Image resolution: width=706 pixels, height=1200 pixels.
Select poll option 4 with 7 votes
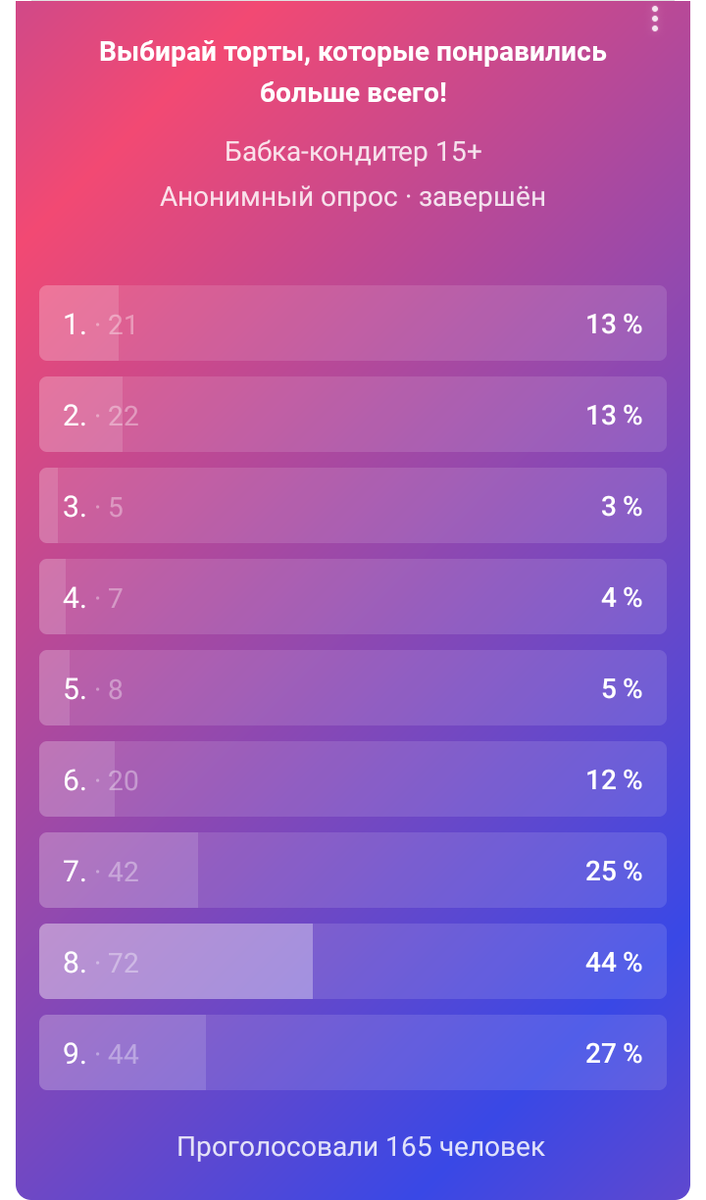[x=353, y=597]
